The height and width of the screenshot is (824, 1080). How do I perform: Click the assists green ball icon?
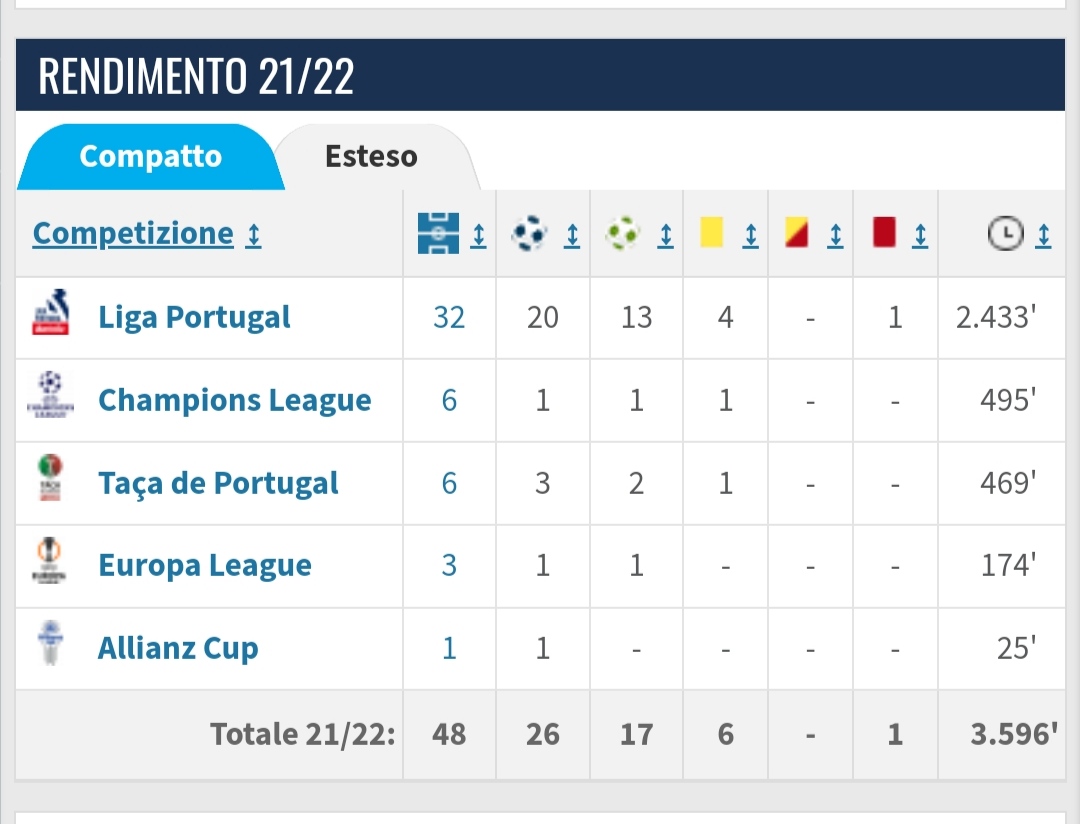(623, 233)
